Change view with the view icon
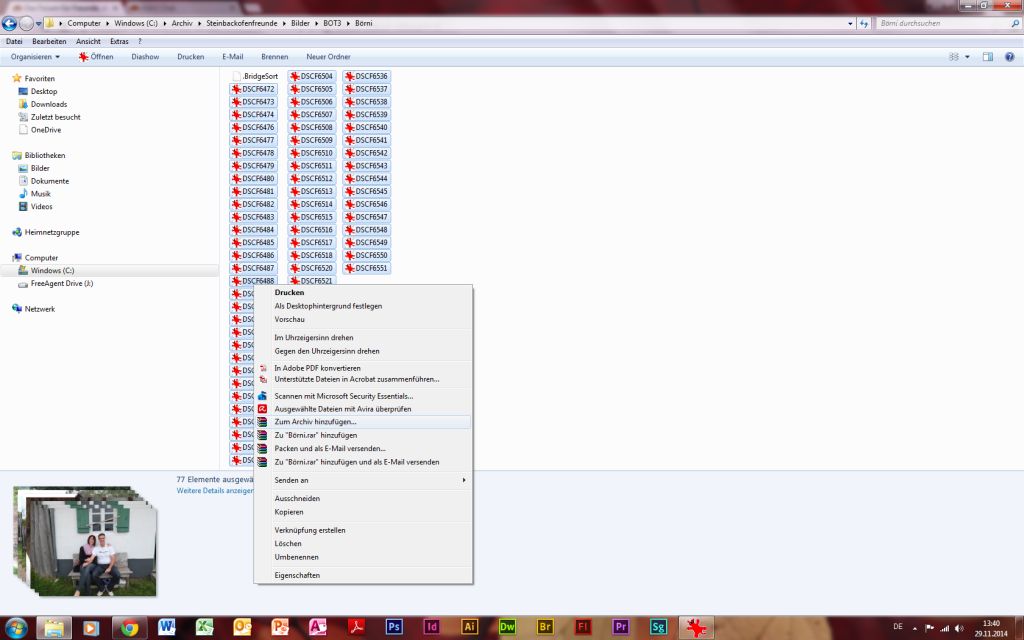Screen dimensions: 1024x640 pyautogui.click(x=953, y=57)
